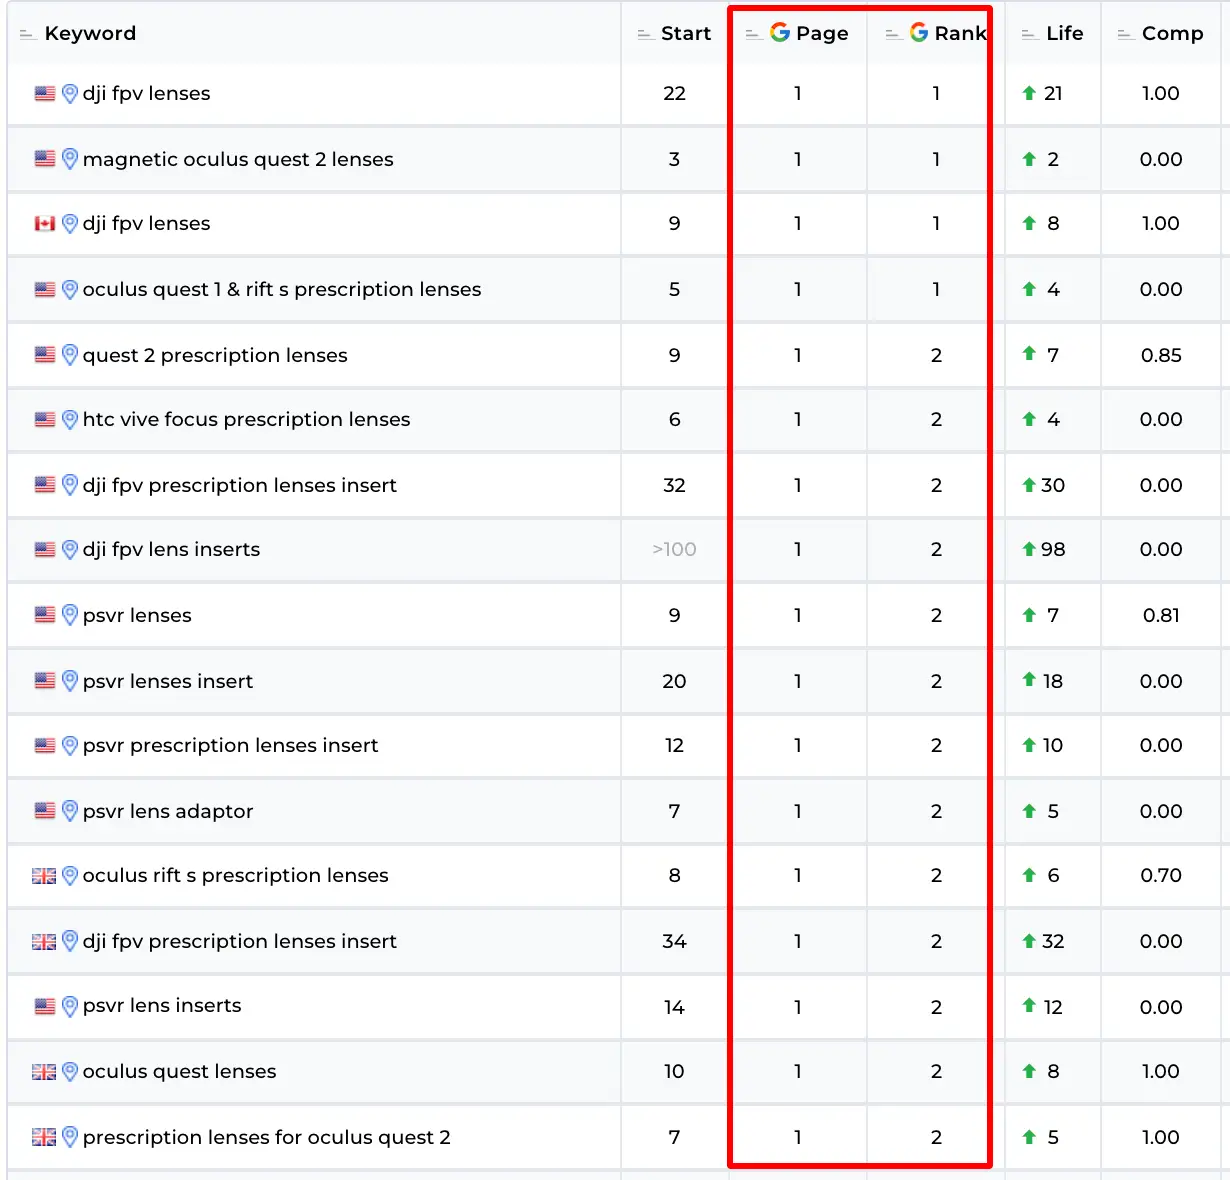
Task: Click Start value 20 for psvr lenses insert
Action: pyautogui.click(x=674, y=681)
